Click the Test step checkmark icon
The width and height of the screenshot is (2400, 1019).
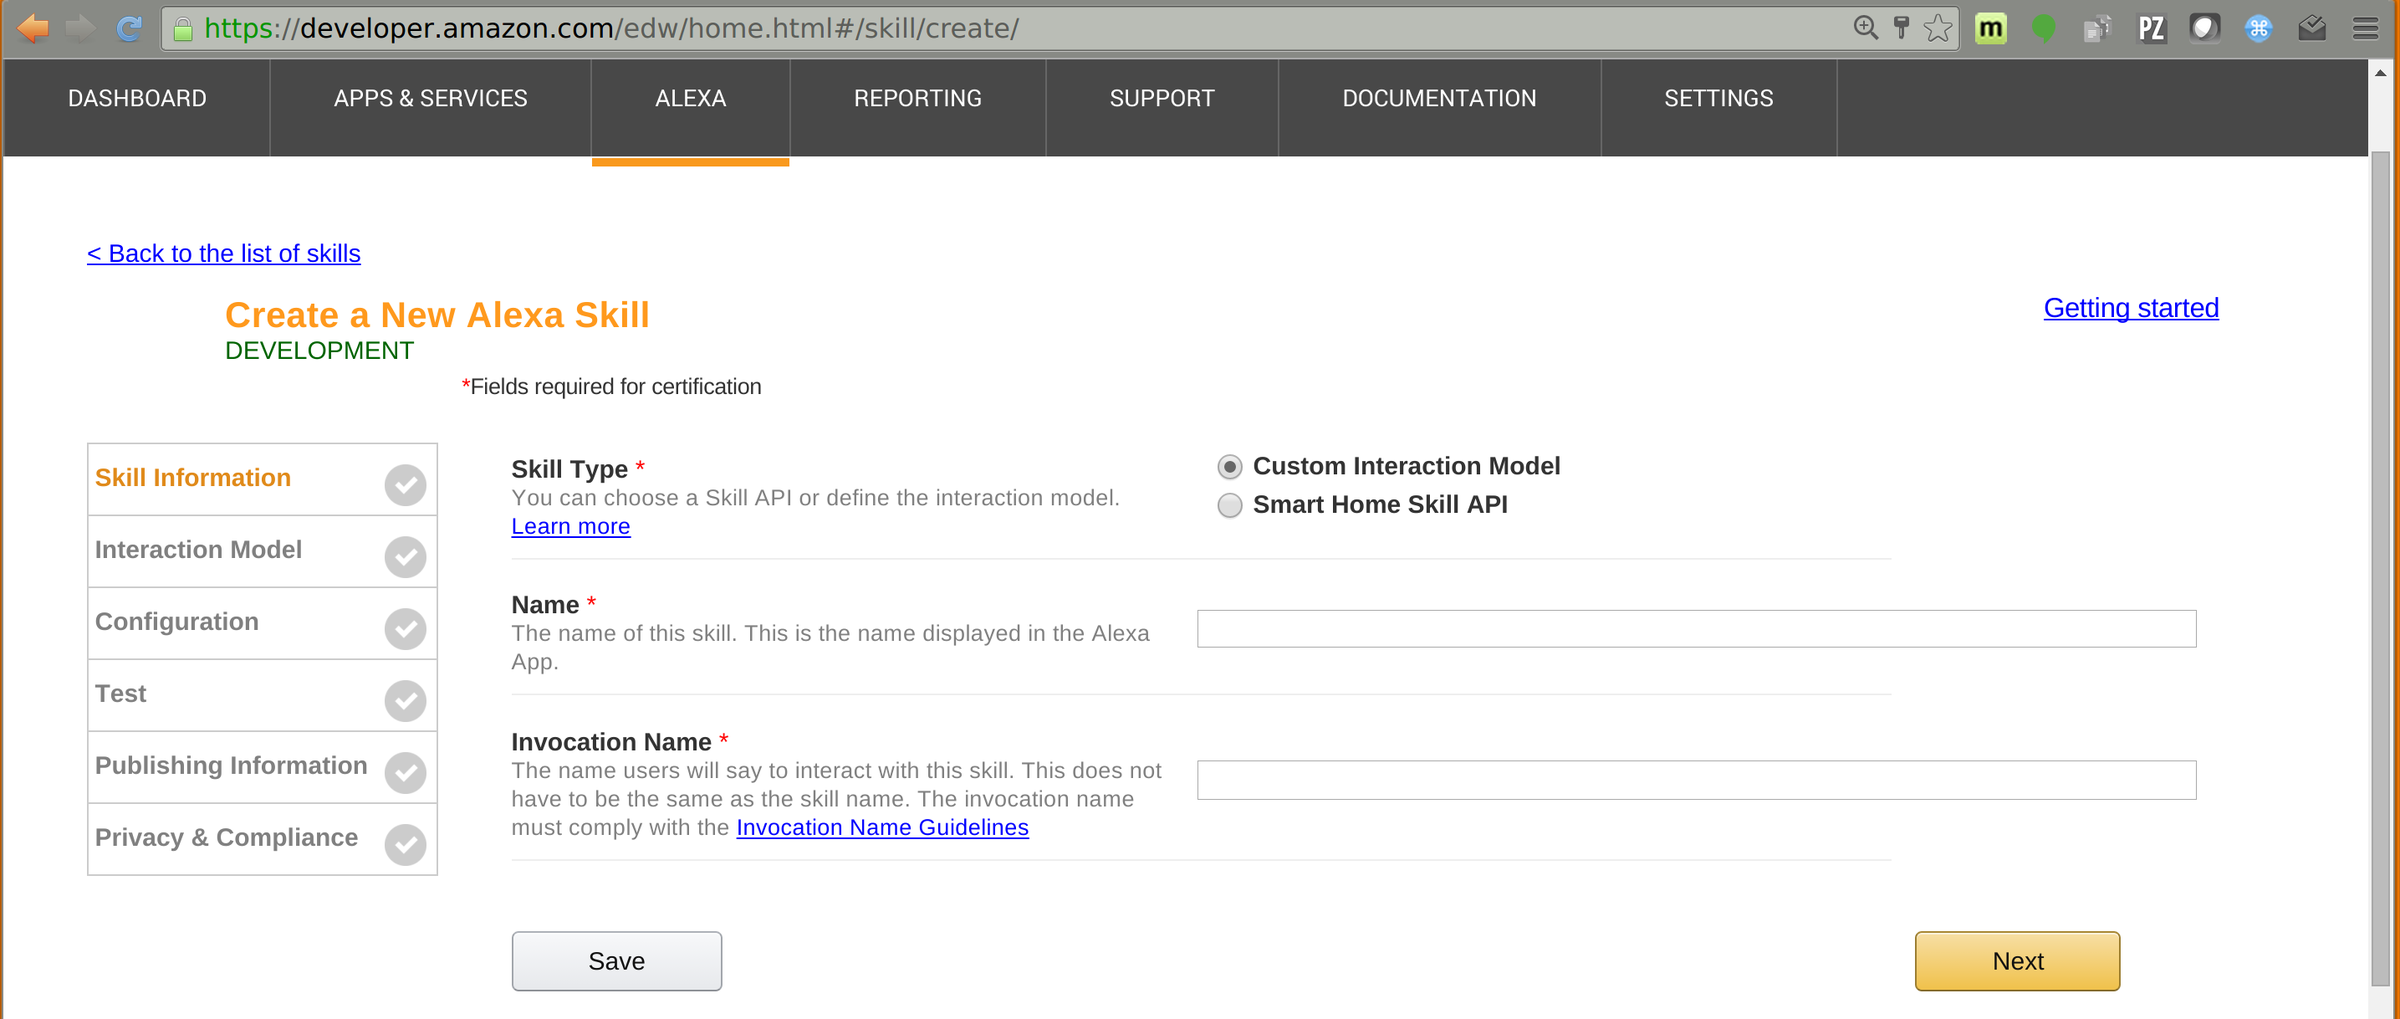click(405, 701)
